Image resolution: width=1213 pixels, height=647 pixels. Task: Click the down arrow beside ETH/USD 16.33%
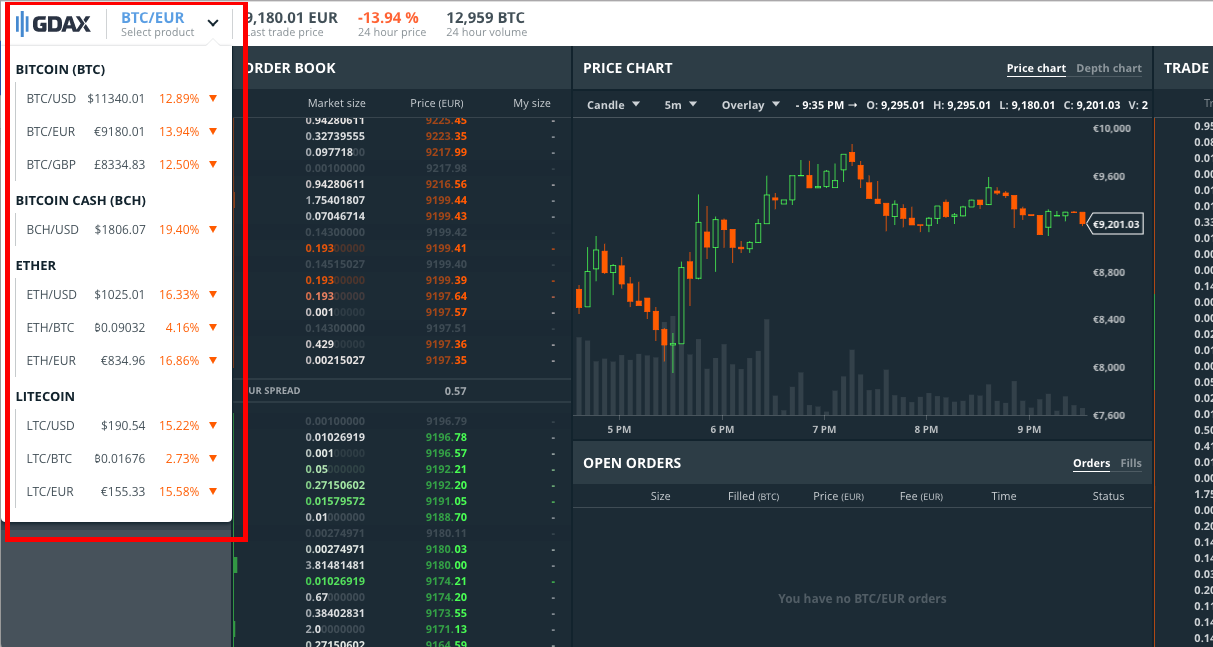point(213,295)
